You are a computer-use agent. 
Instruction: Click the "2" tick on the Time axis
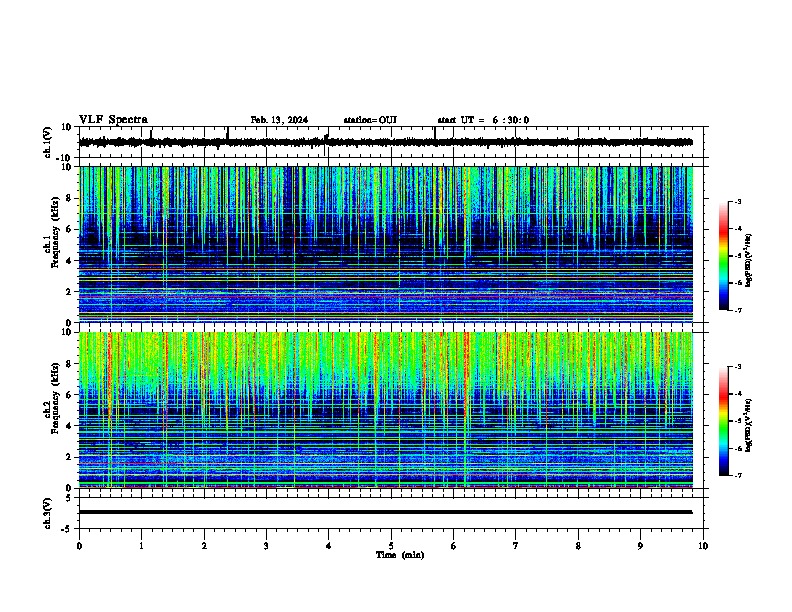(204, 546)
